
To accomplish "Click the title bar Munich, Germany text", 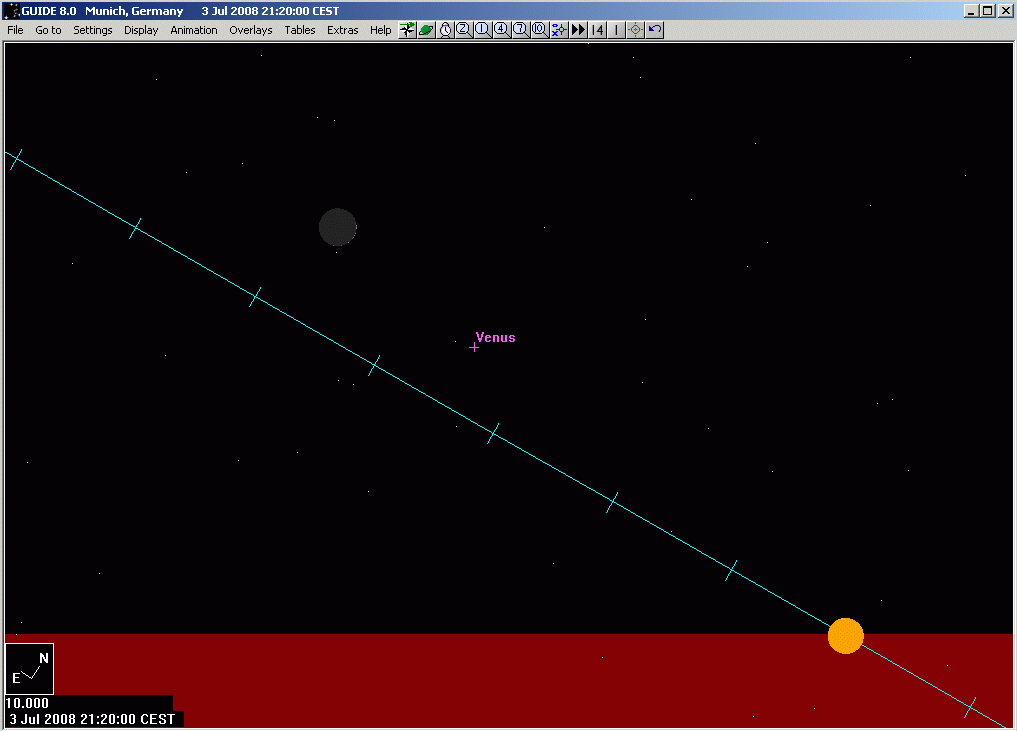I will click(134, 11).
